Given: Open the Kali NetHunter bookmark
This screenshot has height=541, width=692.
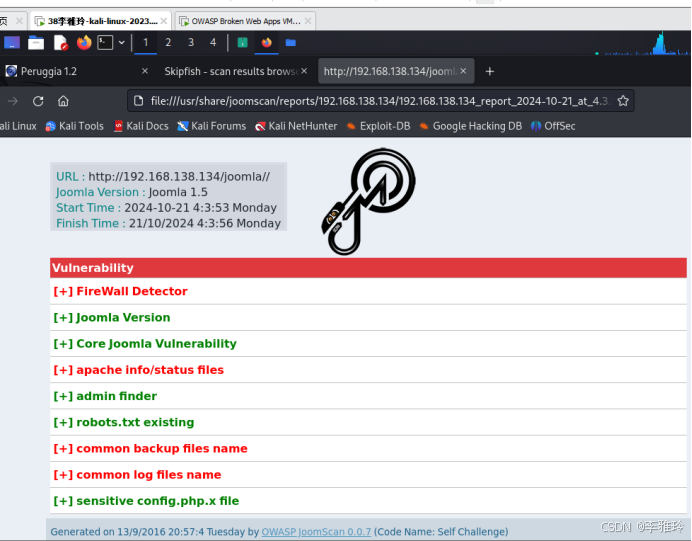Looking at the screenshot, I should [297, 126].
